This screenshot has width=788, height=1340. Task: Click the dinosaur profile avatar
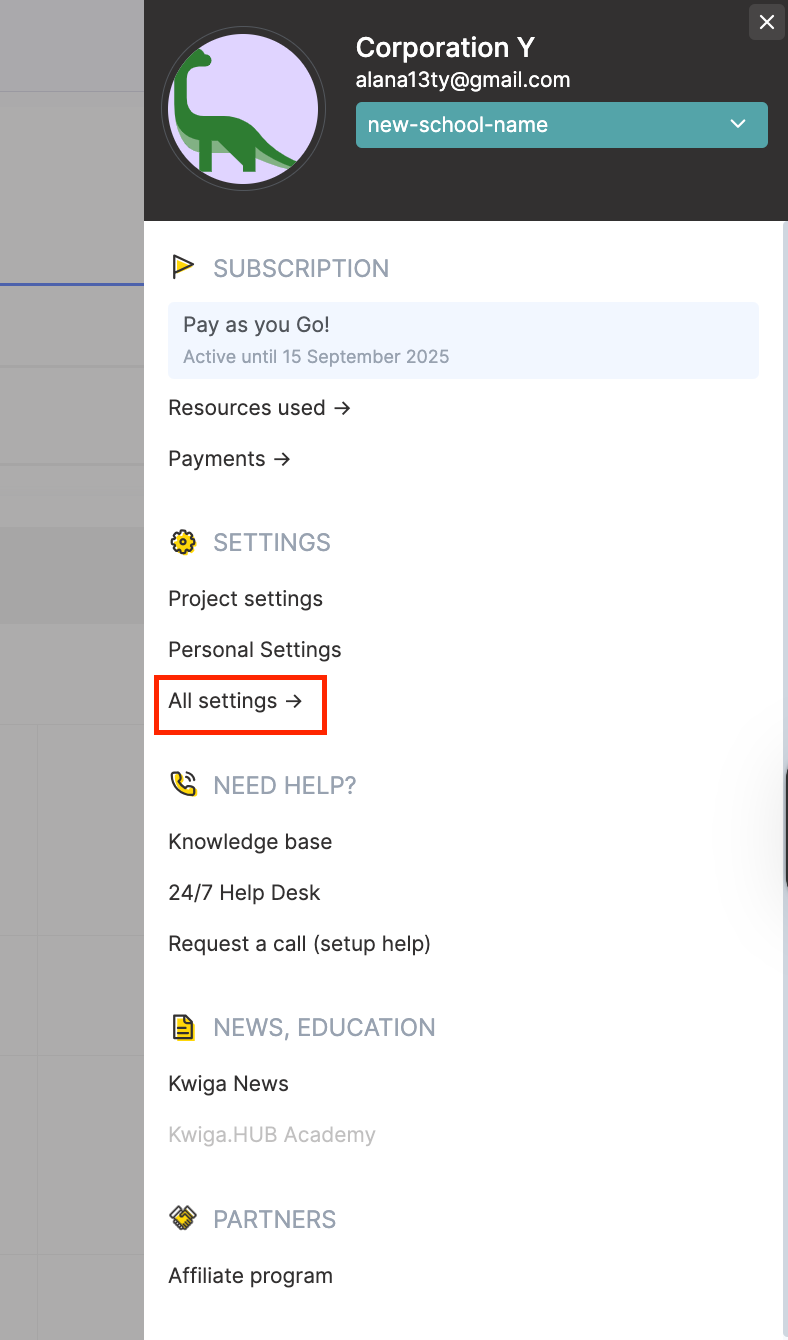tap(244, 110)
